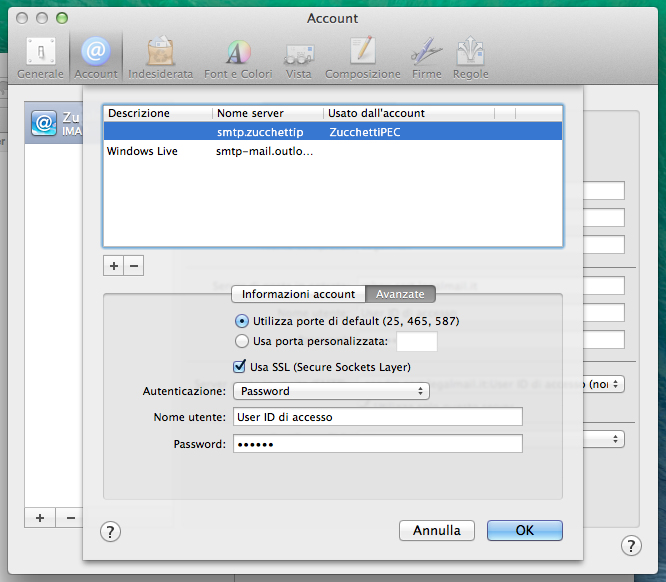This screenshot has height=582, width=666.
Task: Click the Nome utente input field
Action: [378, 417]
